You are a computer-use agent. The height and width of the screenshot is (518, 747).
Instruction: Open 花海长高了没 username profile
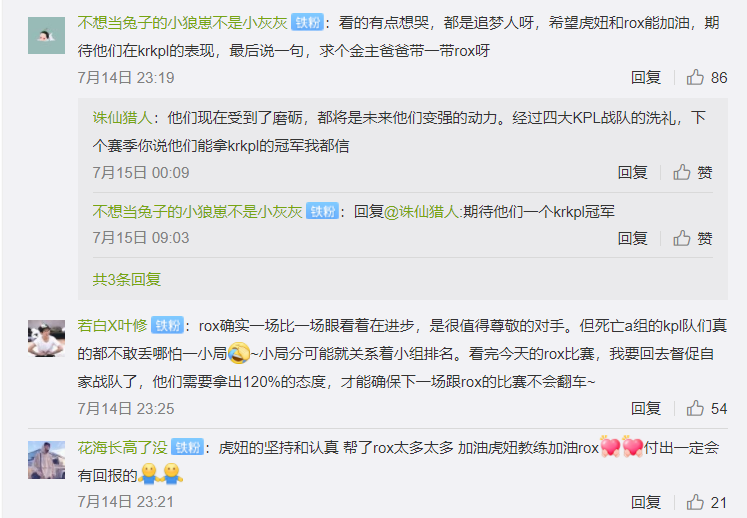tap(122, 447)
